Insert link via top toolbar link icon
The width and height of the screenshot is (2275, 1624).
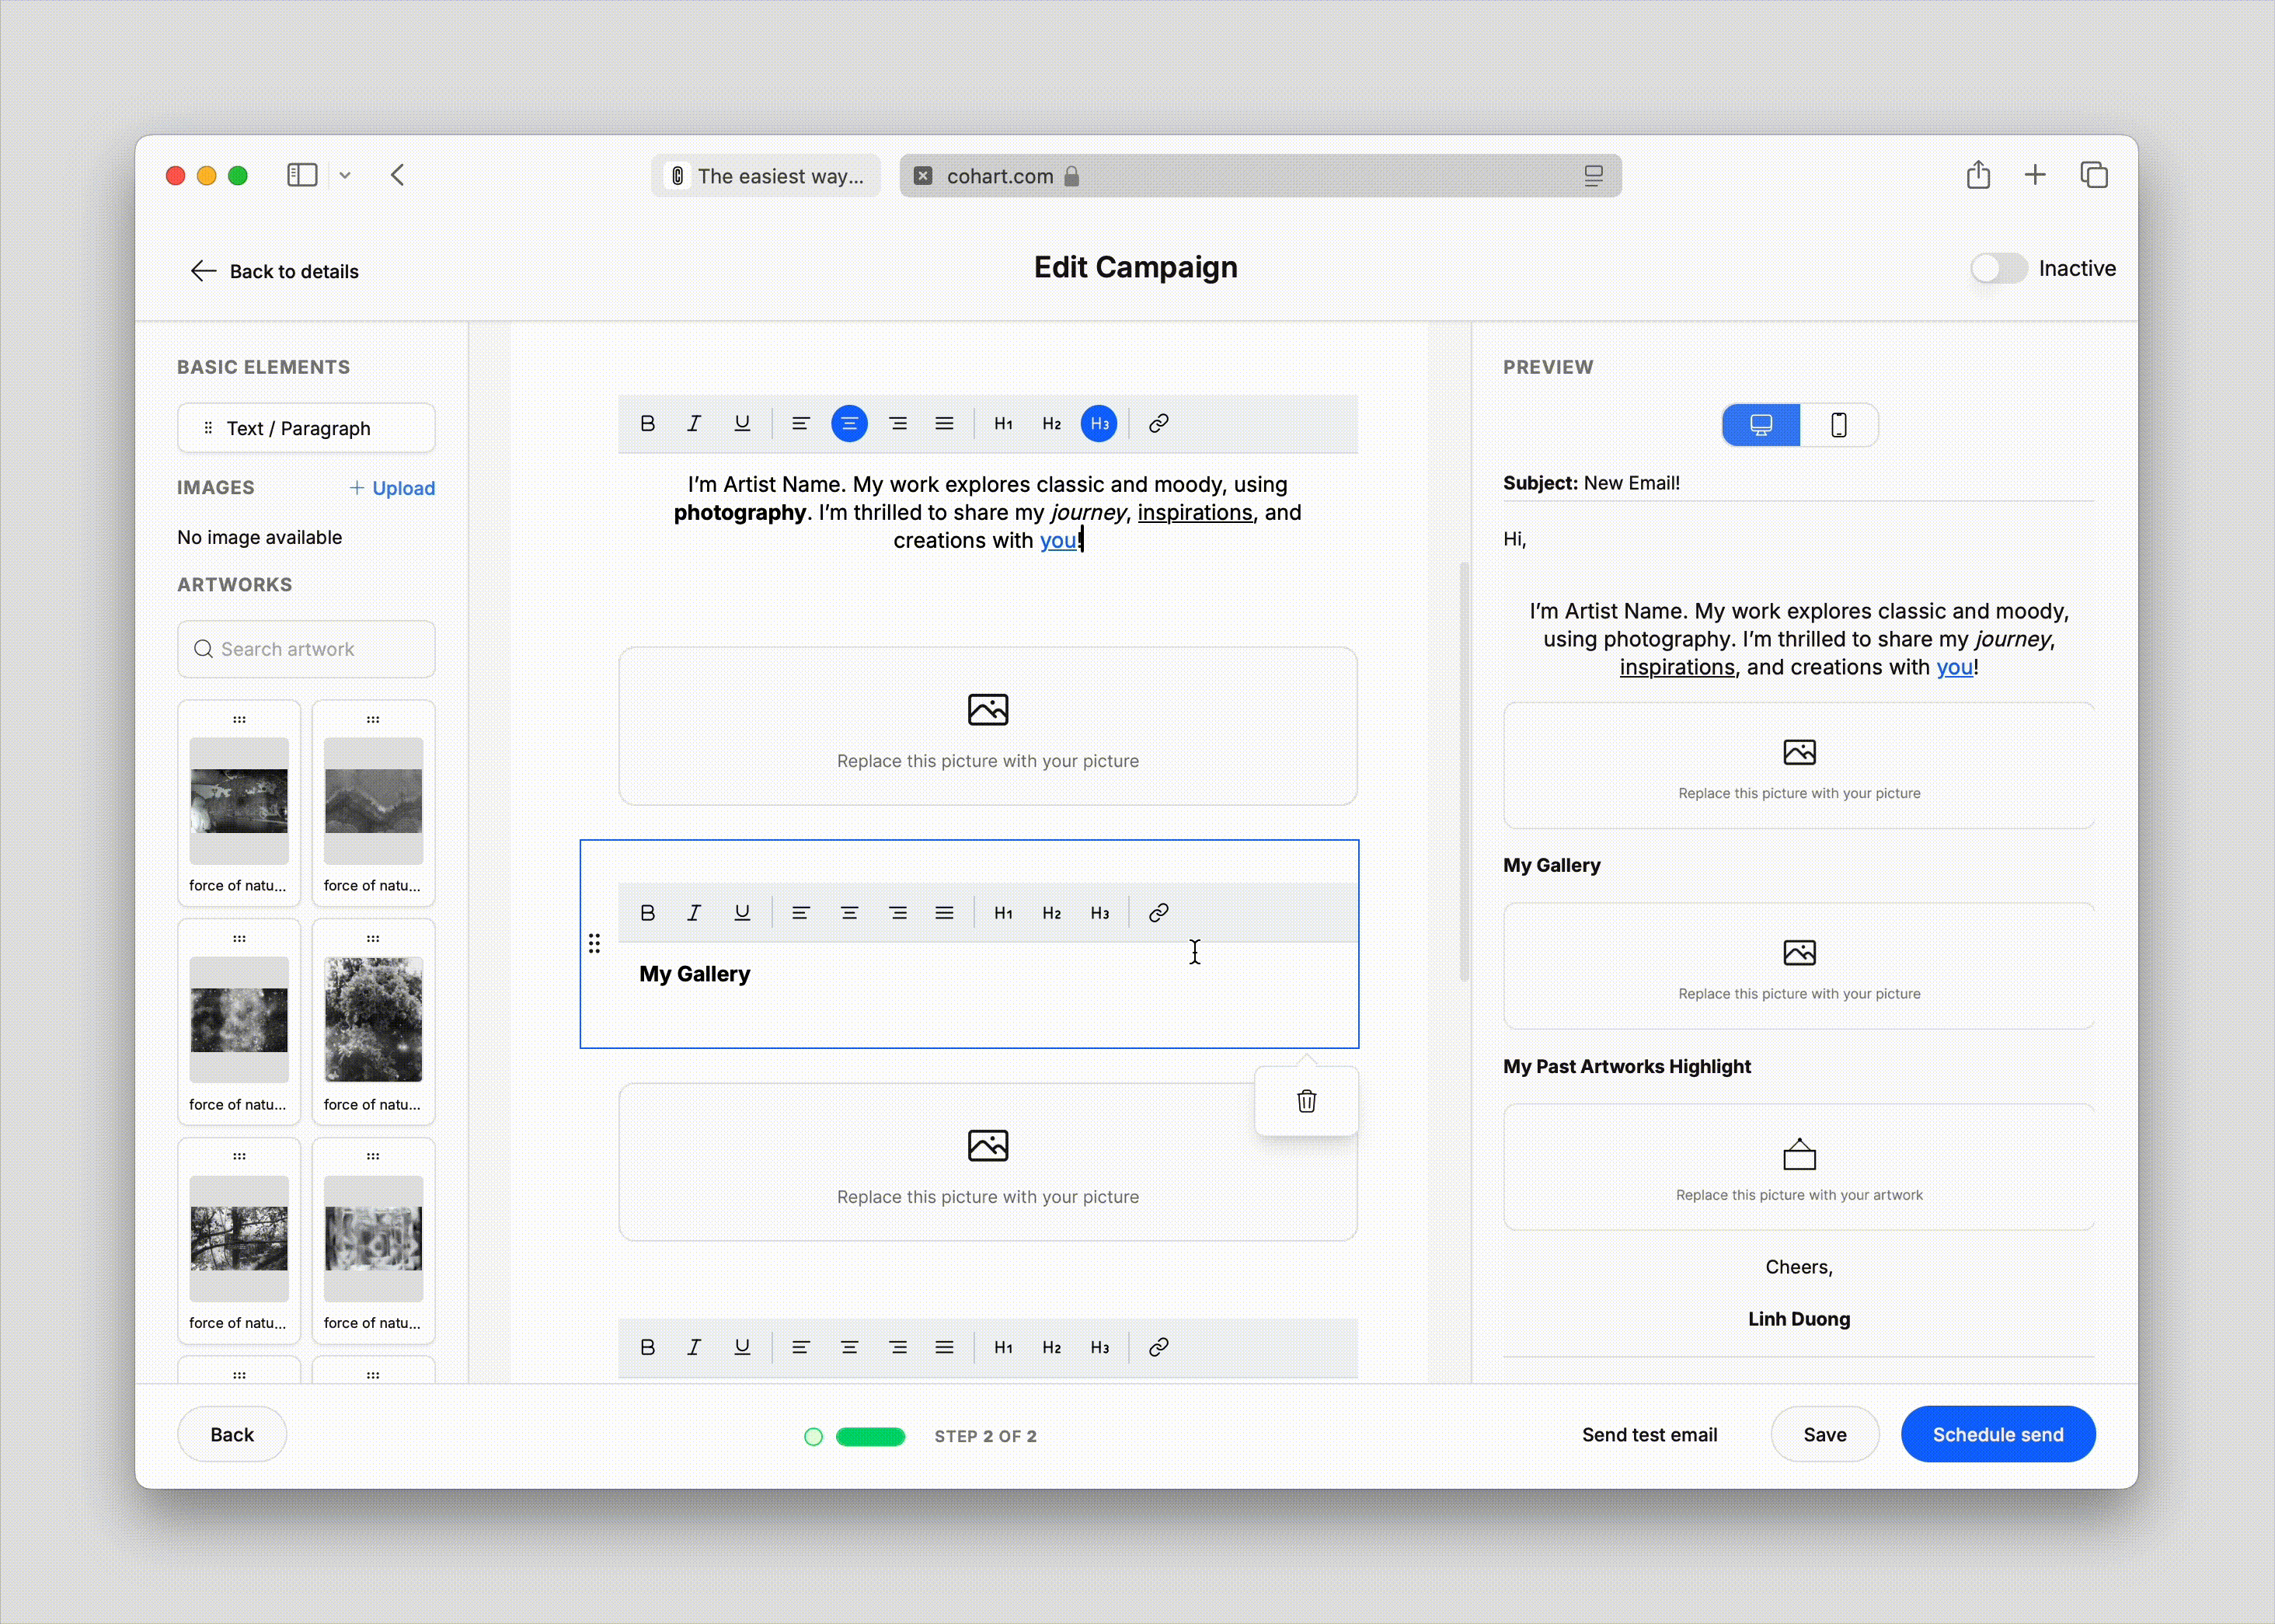[1159, 424]
